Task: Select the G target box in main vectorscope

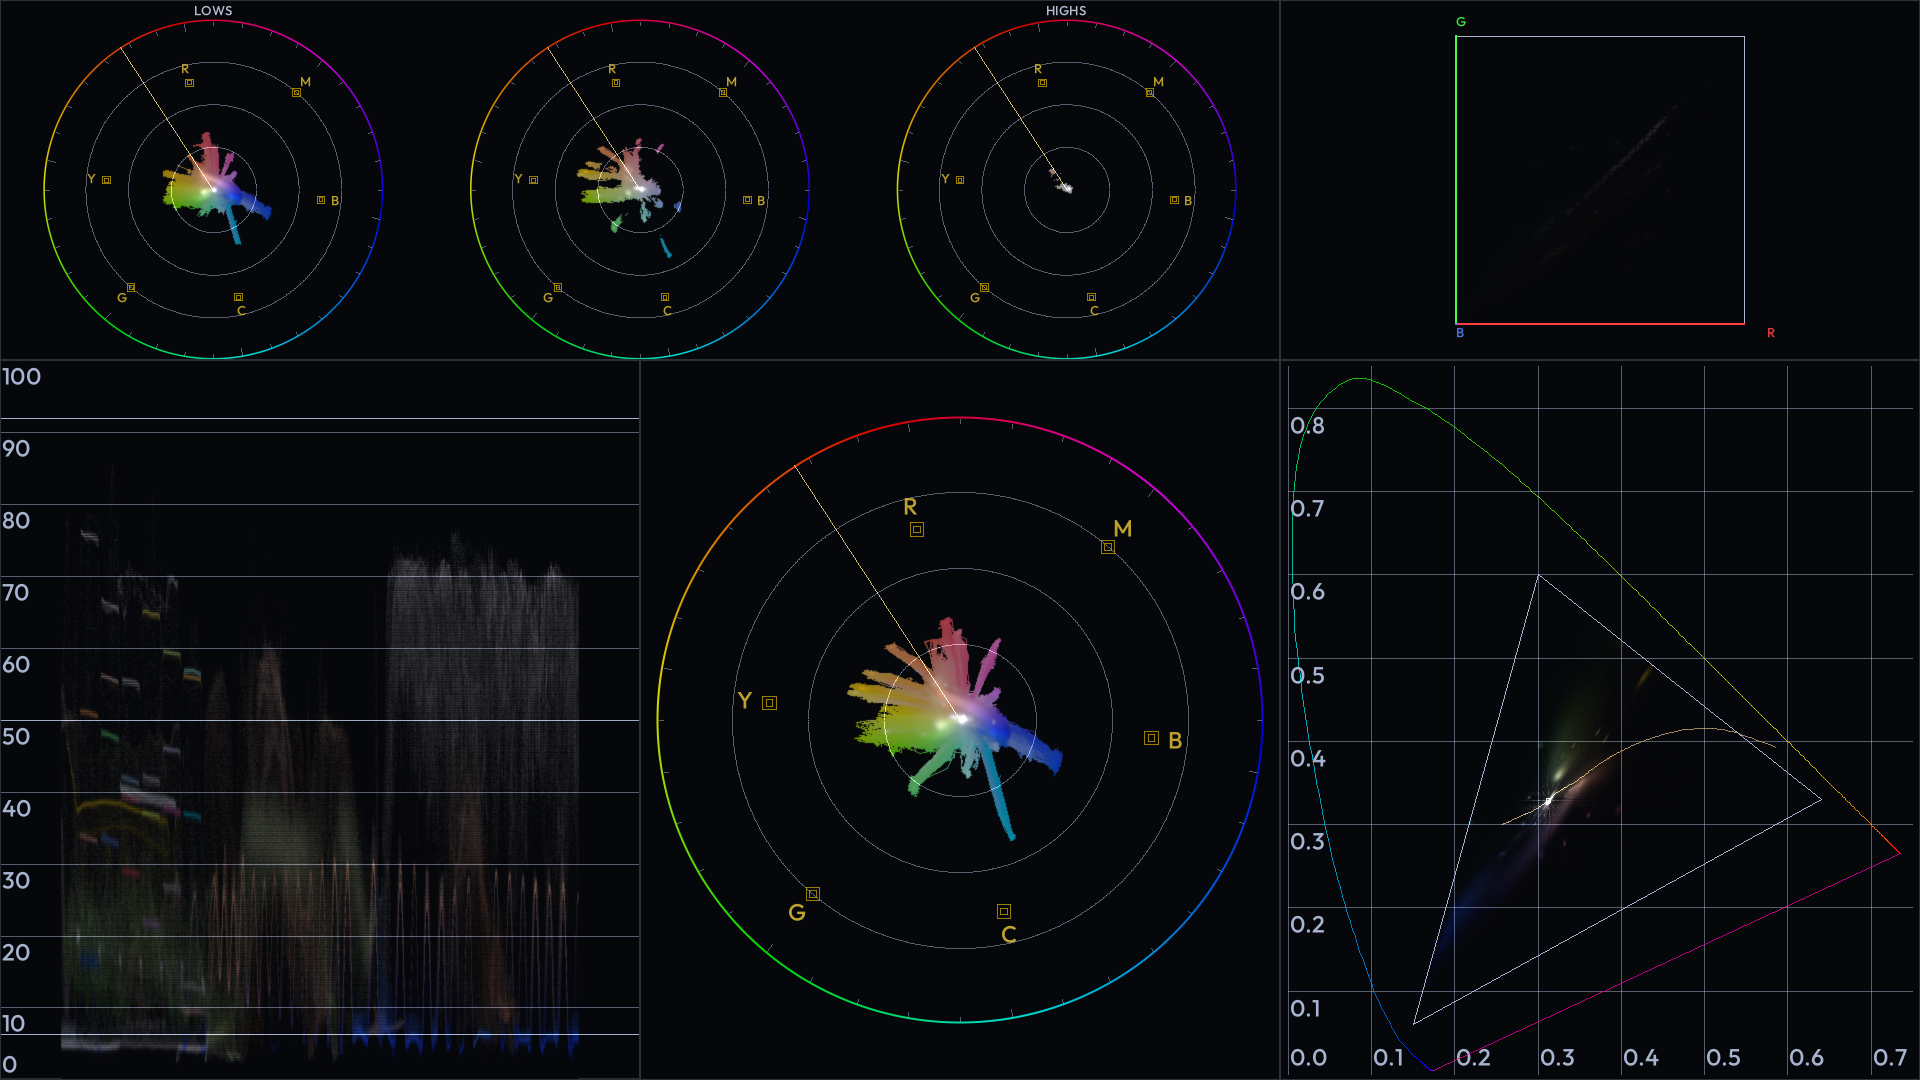Action: pyautogui.click(x=813, y=894)
